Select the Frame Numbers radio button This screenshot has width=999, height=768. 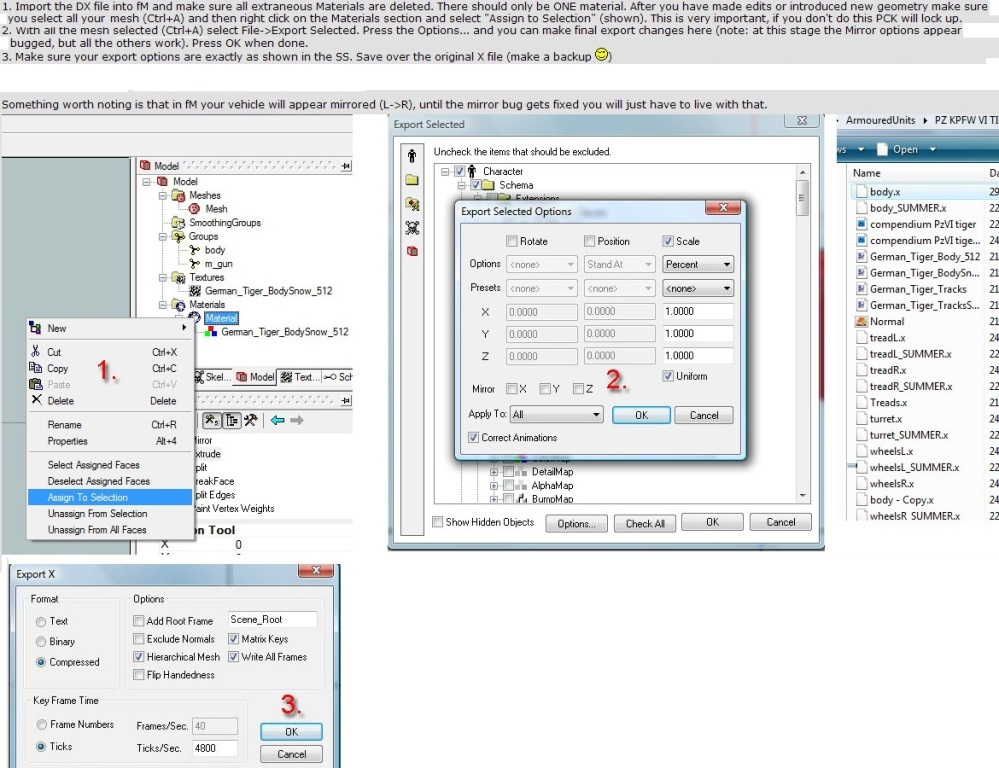pyautogui.click(x=41, y=725)
